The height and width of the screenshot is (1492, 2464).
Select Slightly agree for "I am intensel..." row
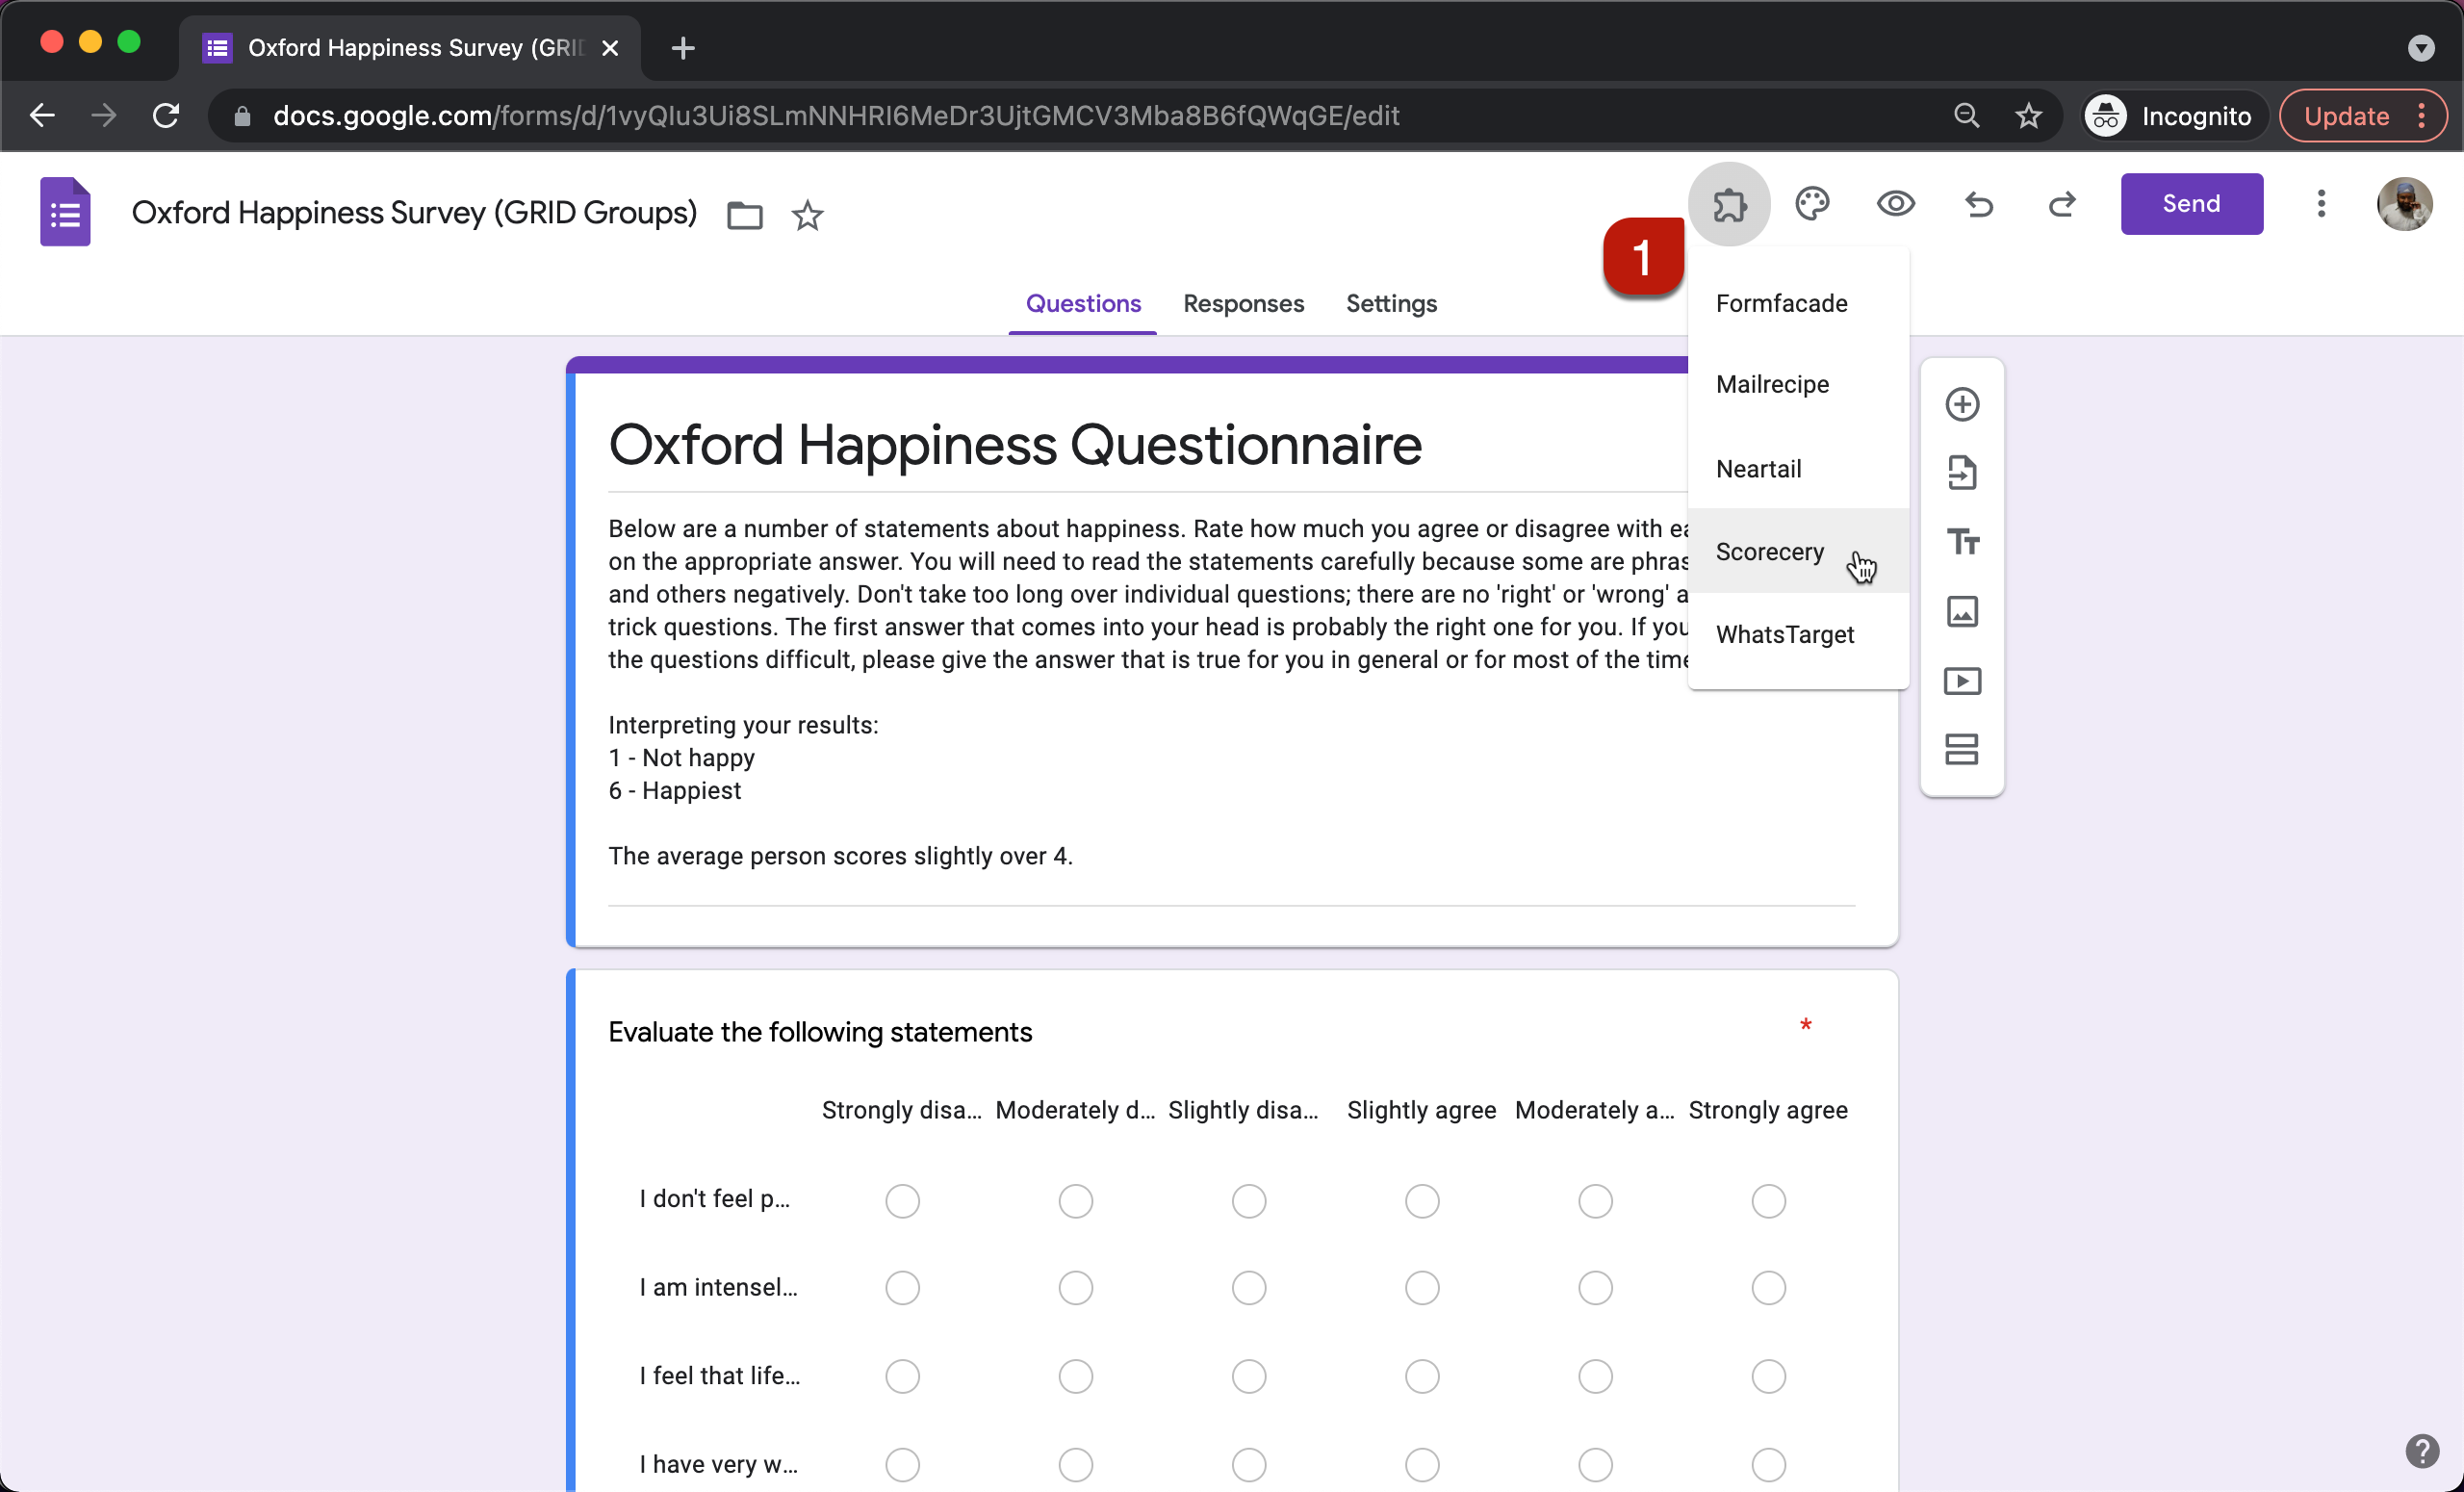click(x=1422, y=1288)
